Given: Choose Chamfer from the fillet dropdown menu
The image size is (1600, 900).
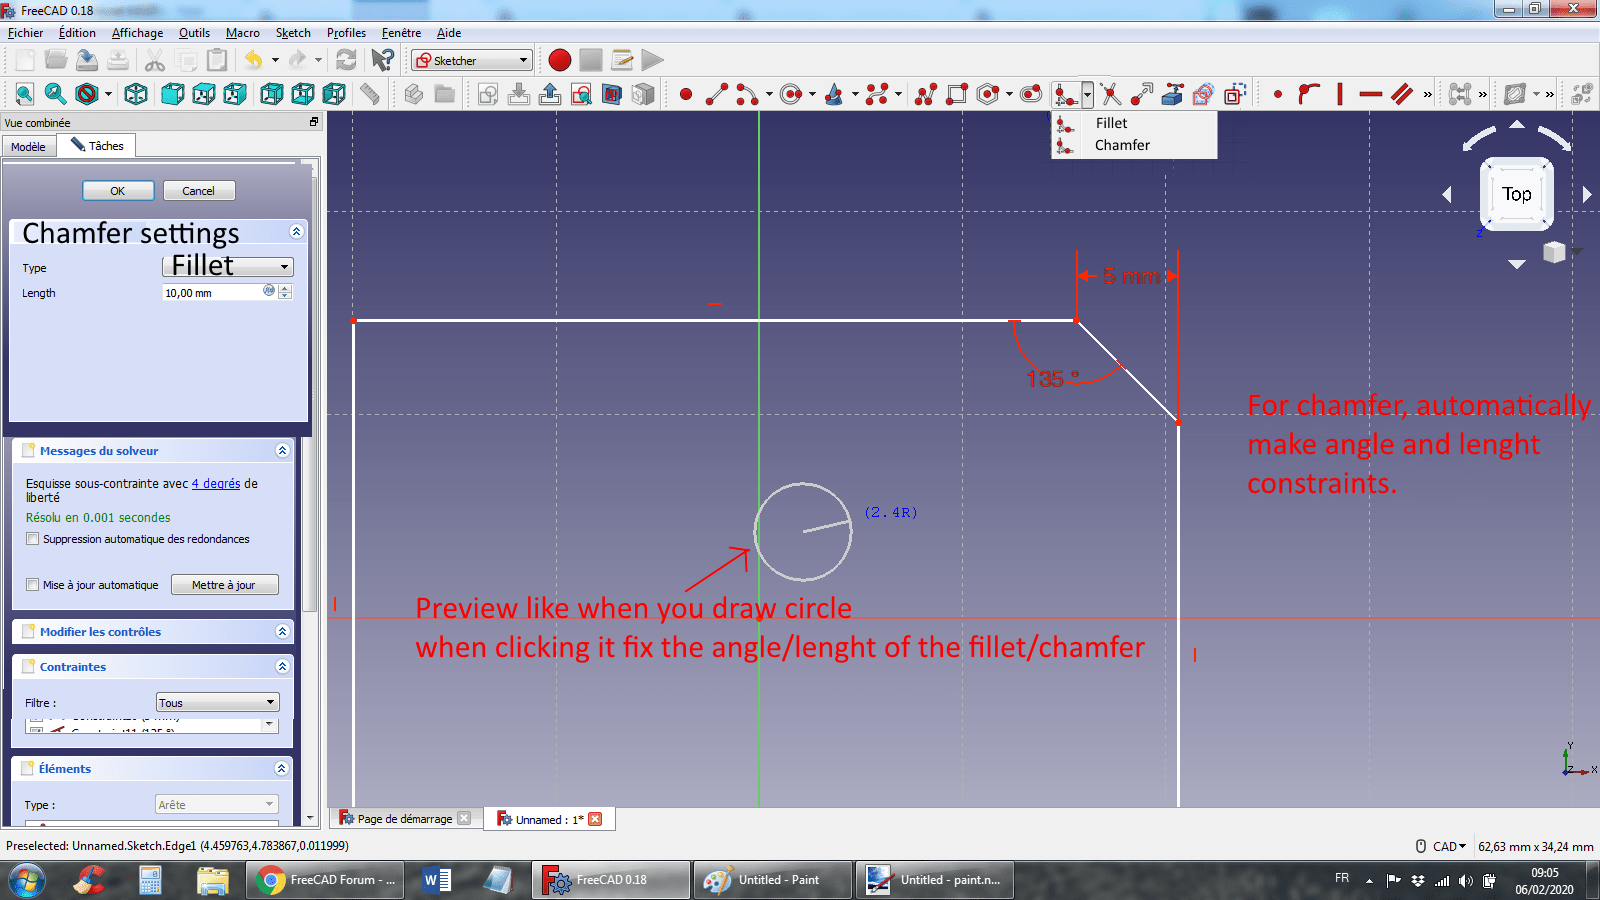Looking at the screenshot, I should (1120, 145).
